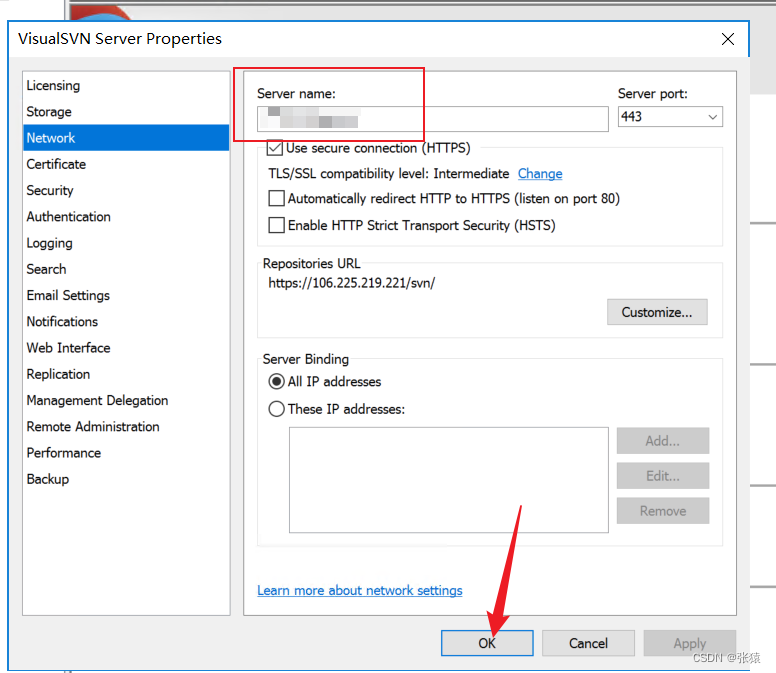Open the Certificate settings page
This screenshot has width=776, height=673.
click(x=126, y=164)
